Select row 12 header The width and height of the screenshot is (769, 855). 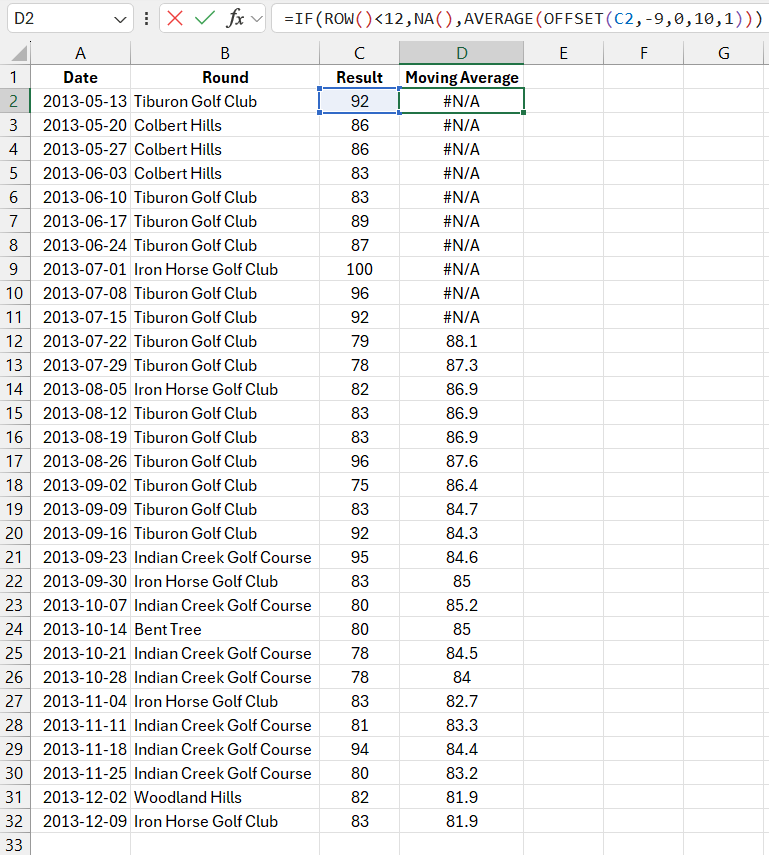[x=15, y=341]
